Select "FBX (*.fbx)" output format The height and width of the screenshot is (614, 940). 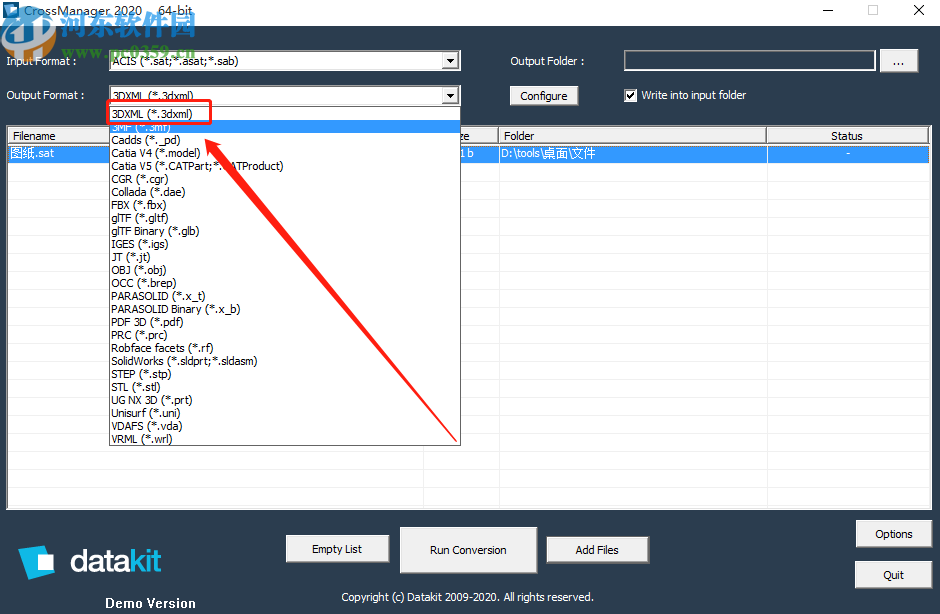(x=134, y=205)
